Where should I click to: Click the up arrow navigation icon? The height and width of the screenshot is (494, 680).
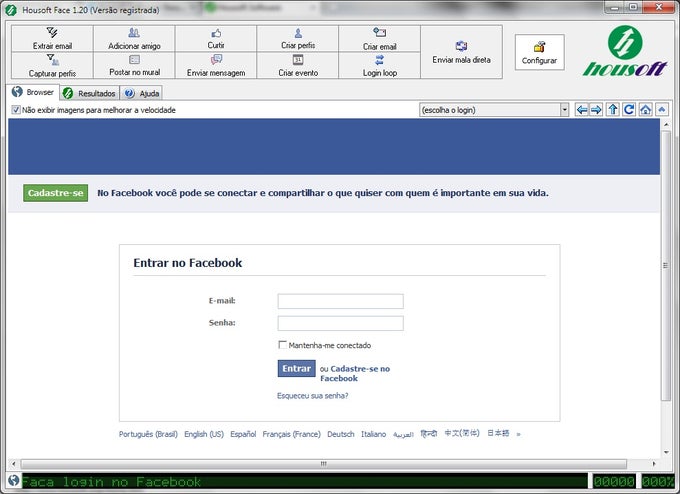[613, 110]
